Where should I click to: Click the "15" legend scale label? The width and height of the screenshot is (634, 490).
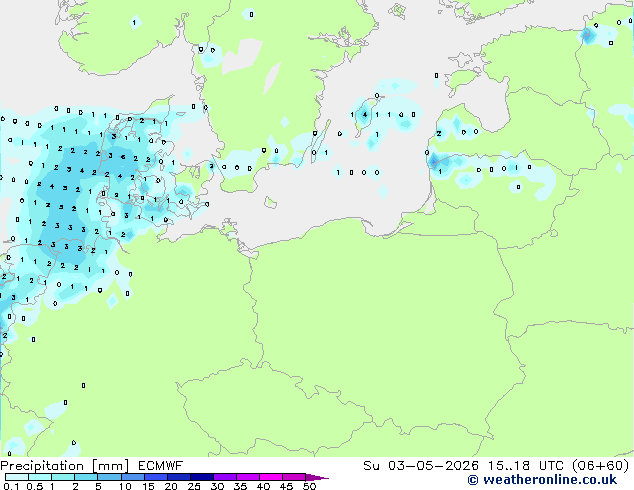[x=148, y=486]
